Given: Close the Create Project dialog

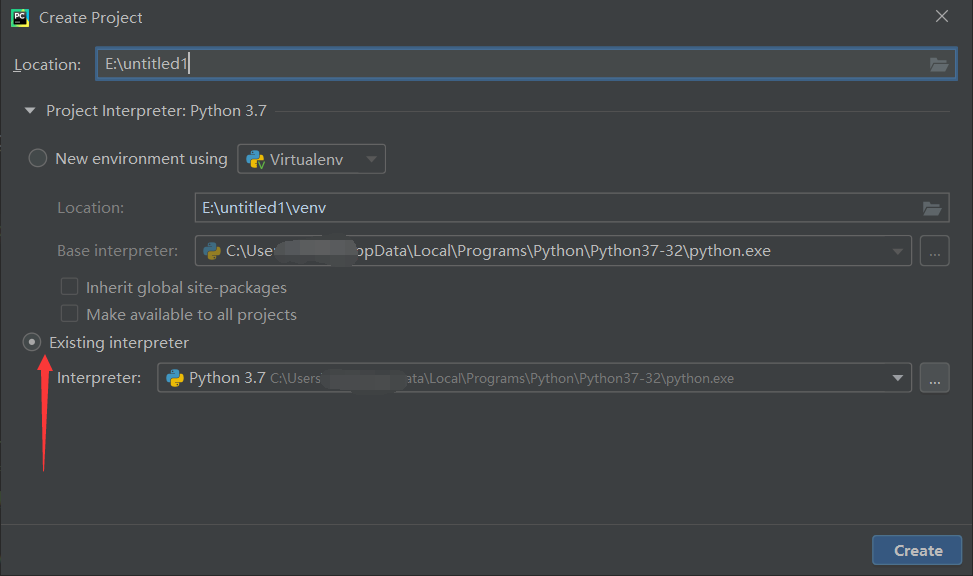Looking at the screenshot, I should click(942, 17).
